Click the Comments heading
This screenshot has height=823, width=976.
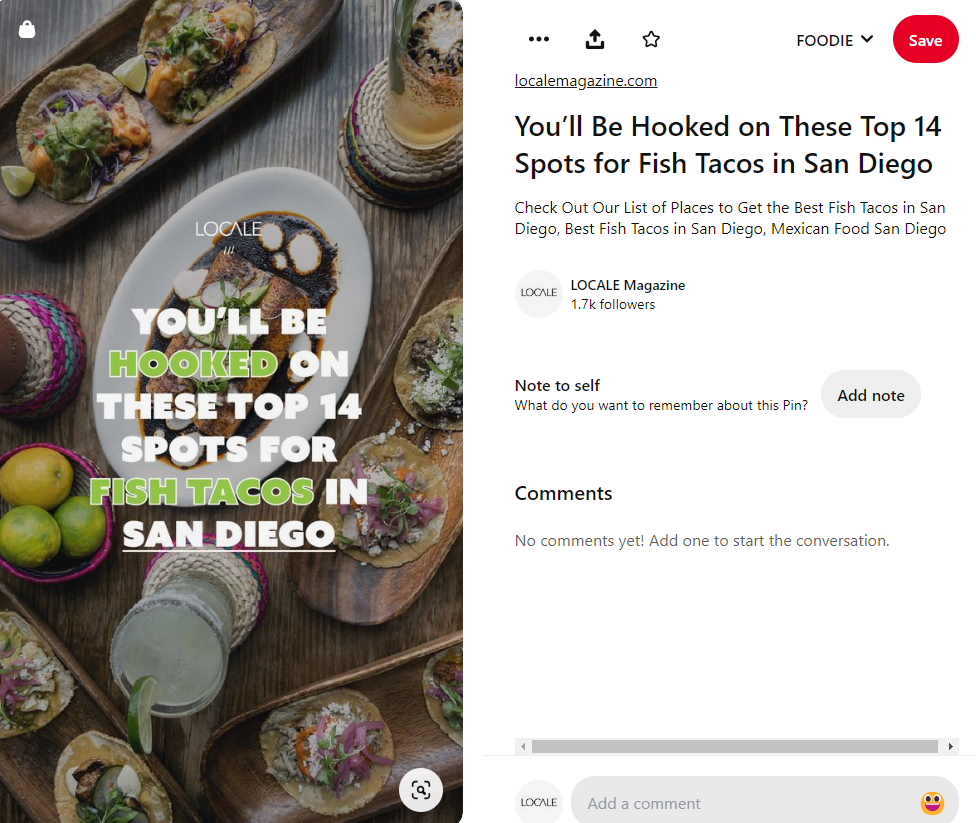tap(563, 493)
